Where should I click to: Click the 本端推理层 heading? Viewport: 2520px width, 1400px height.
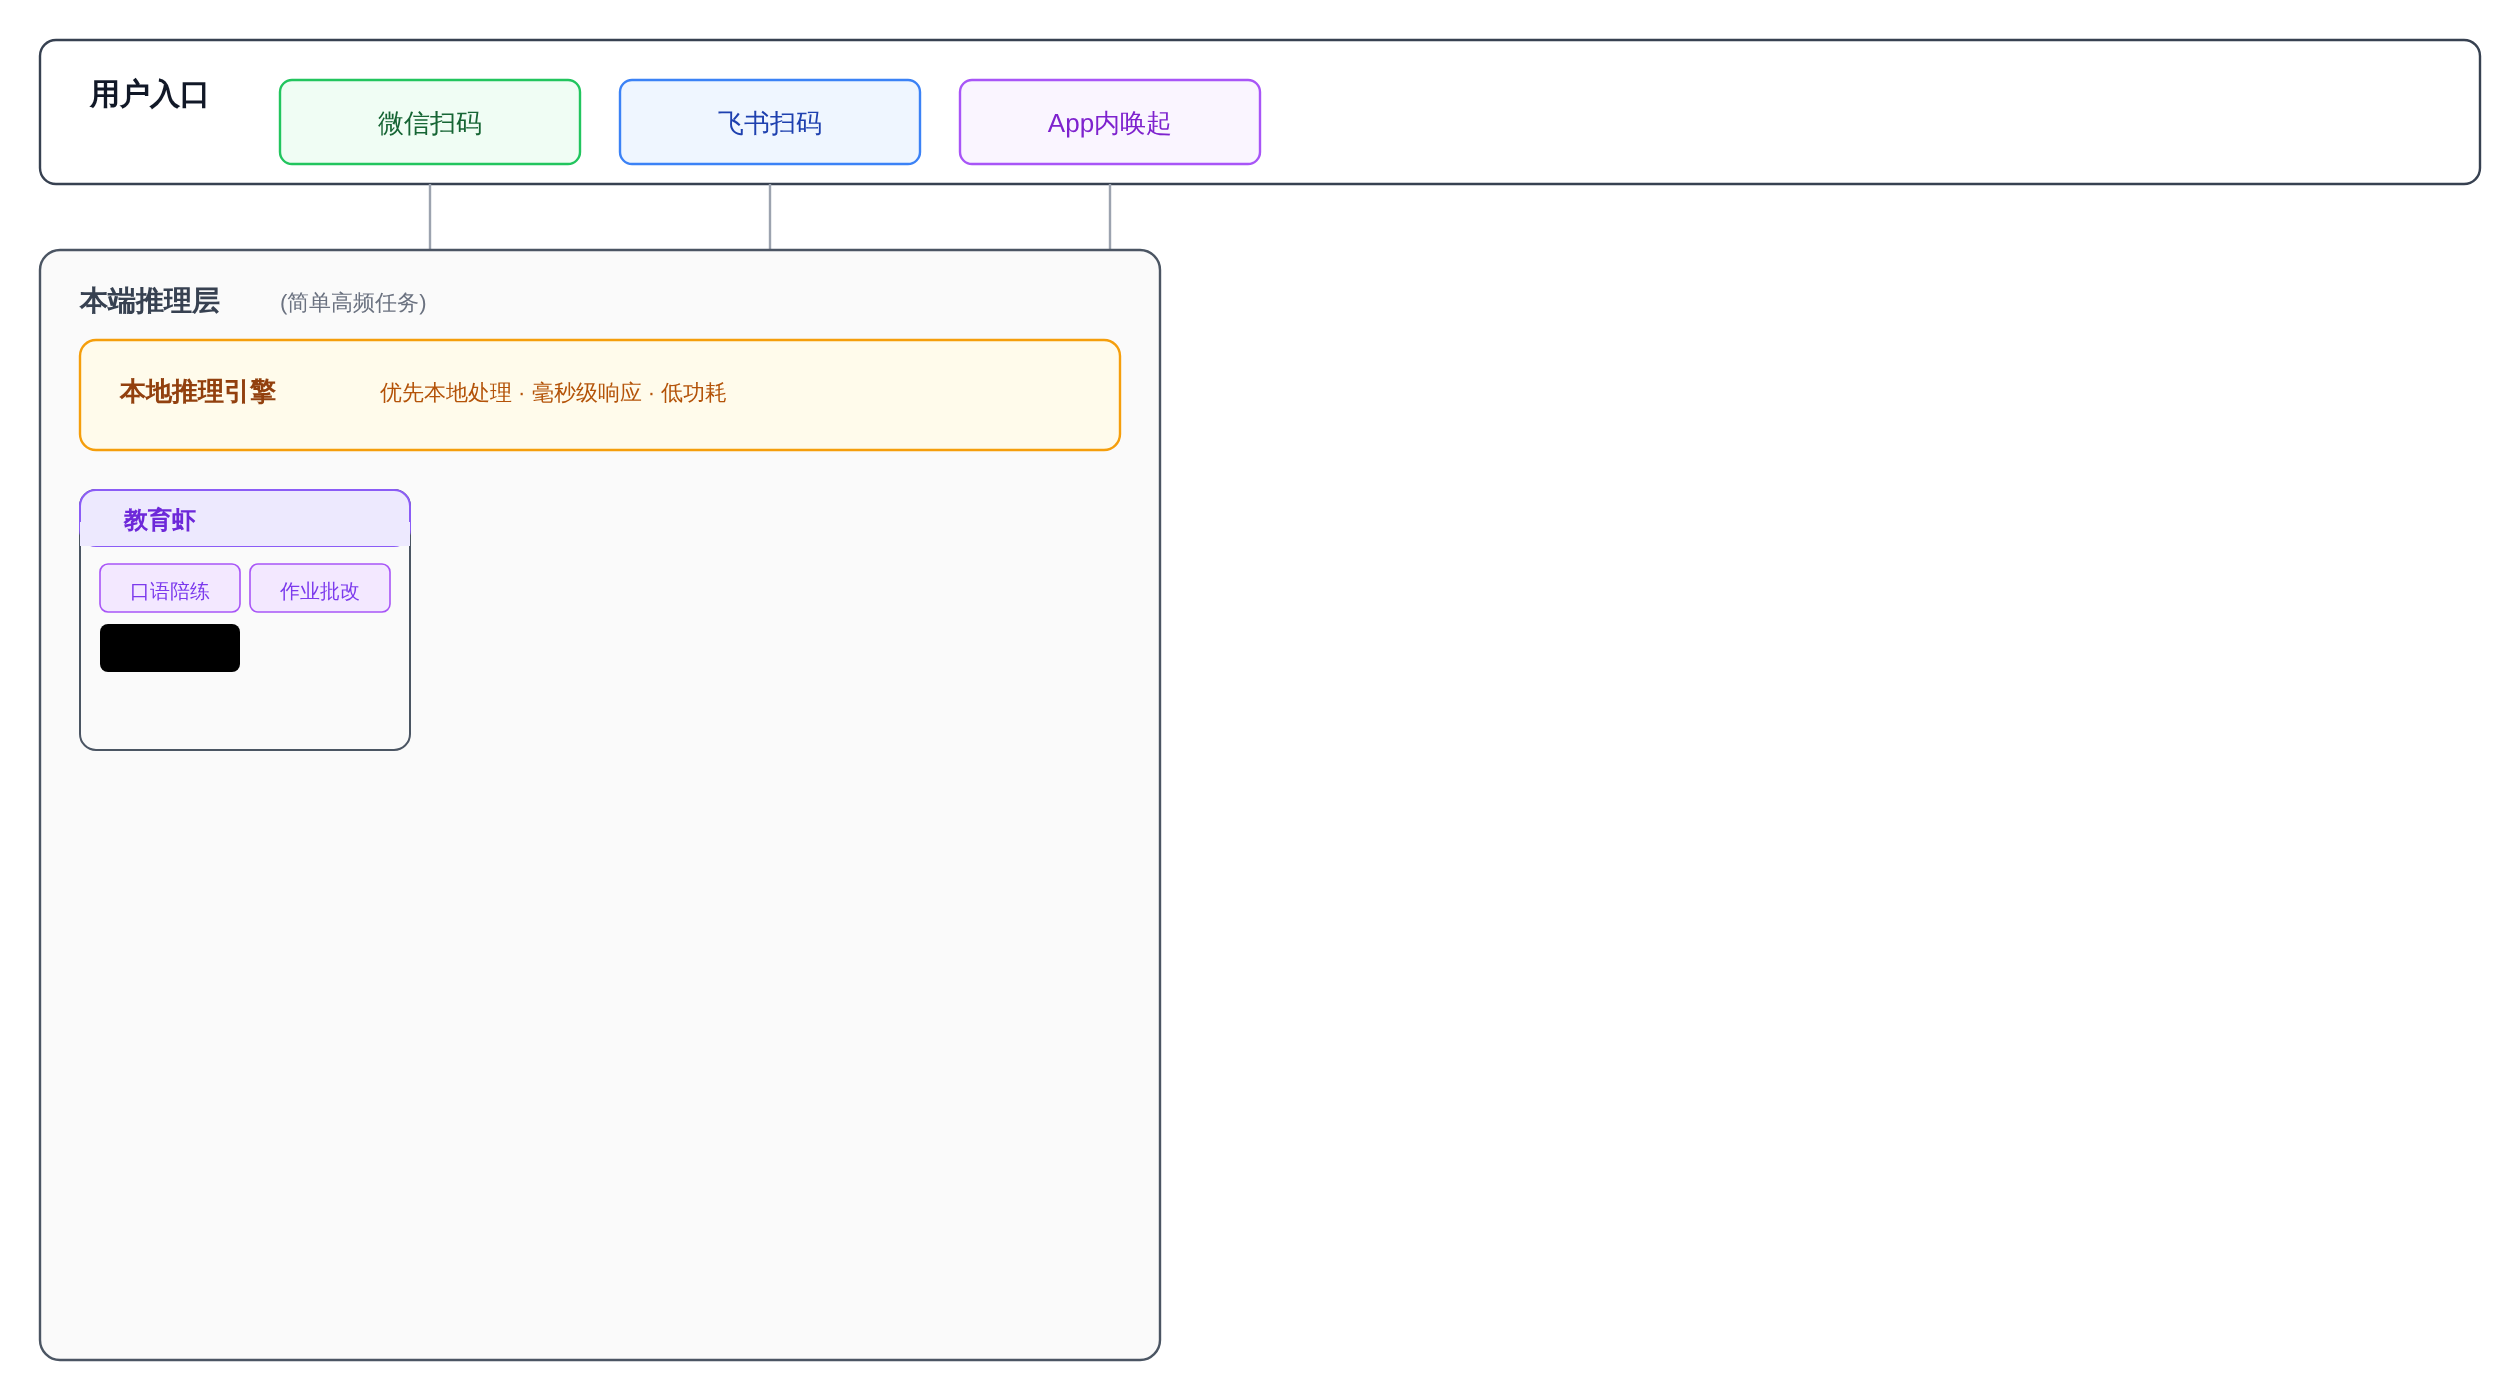pos(149,301)
